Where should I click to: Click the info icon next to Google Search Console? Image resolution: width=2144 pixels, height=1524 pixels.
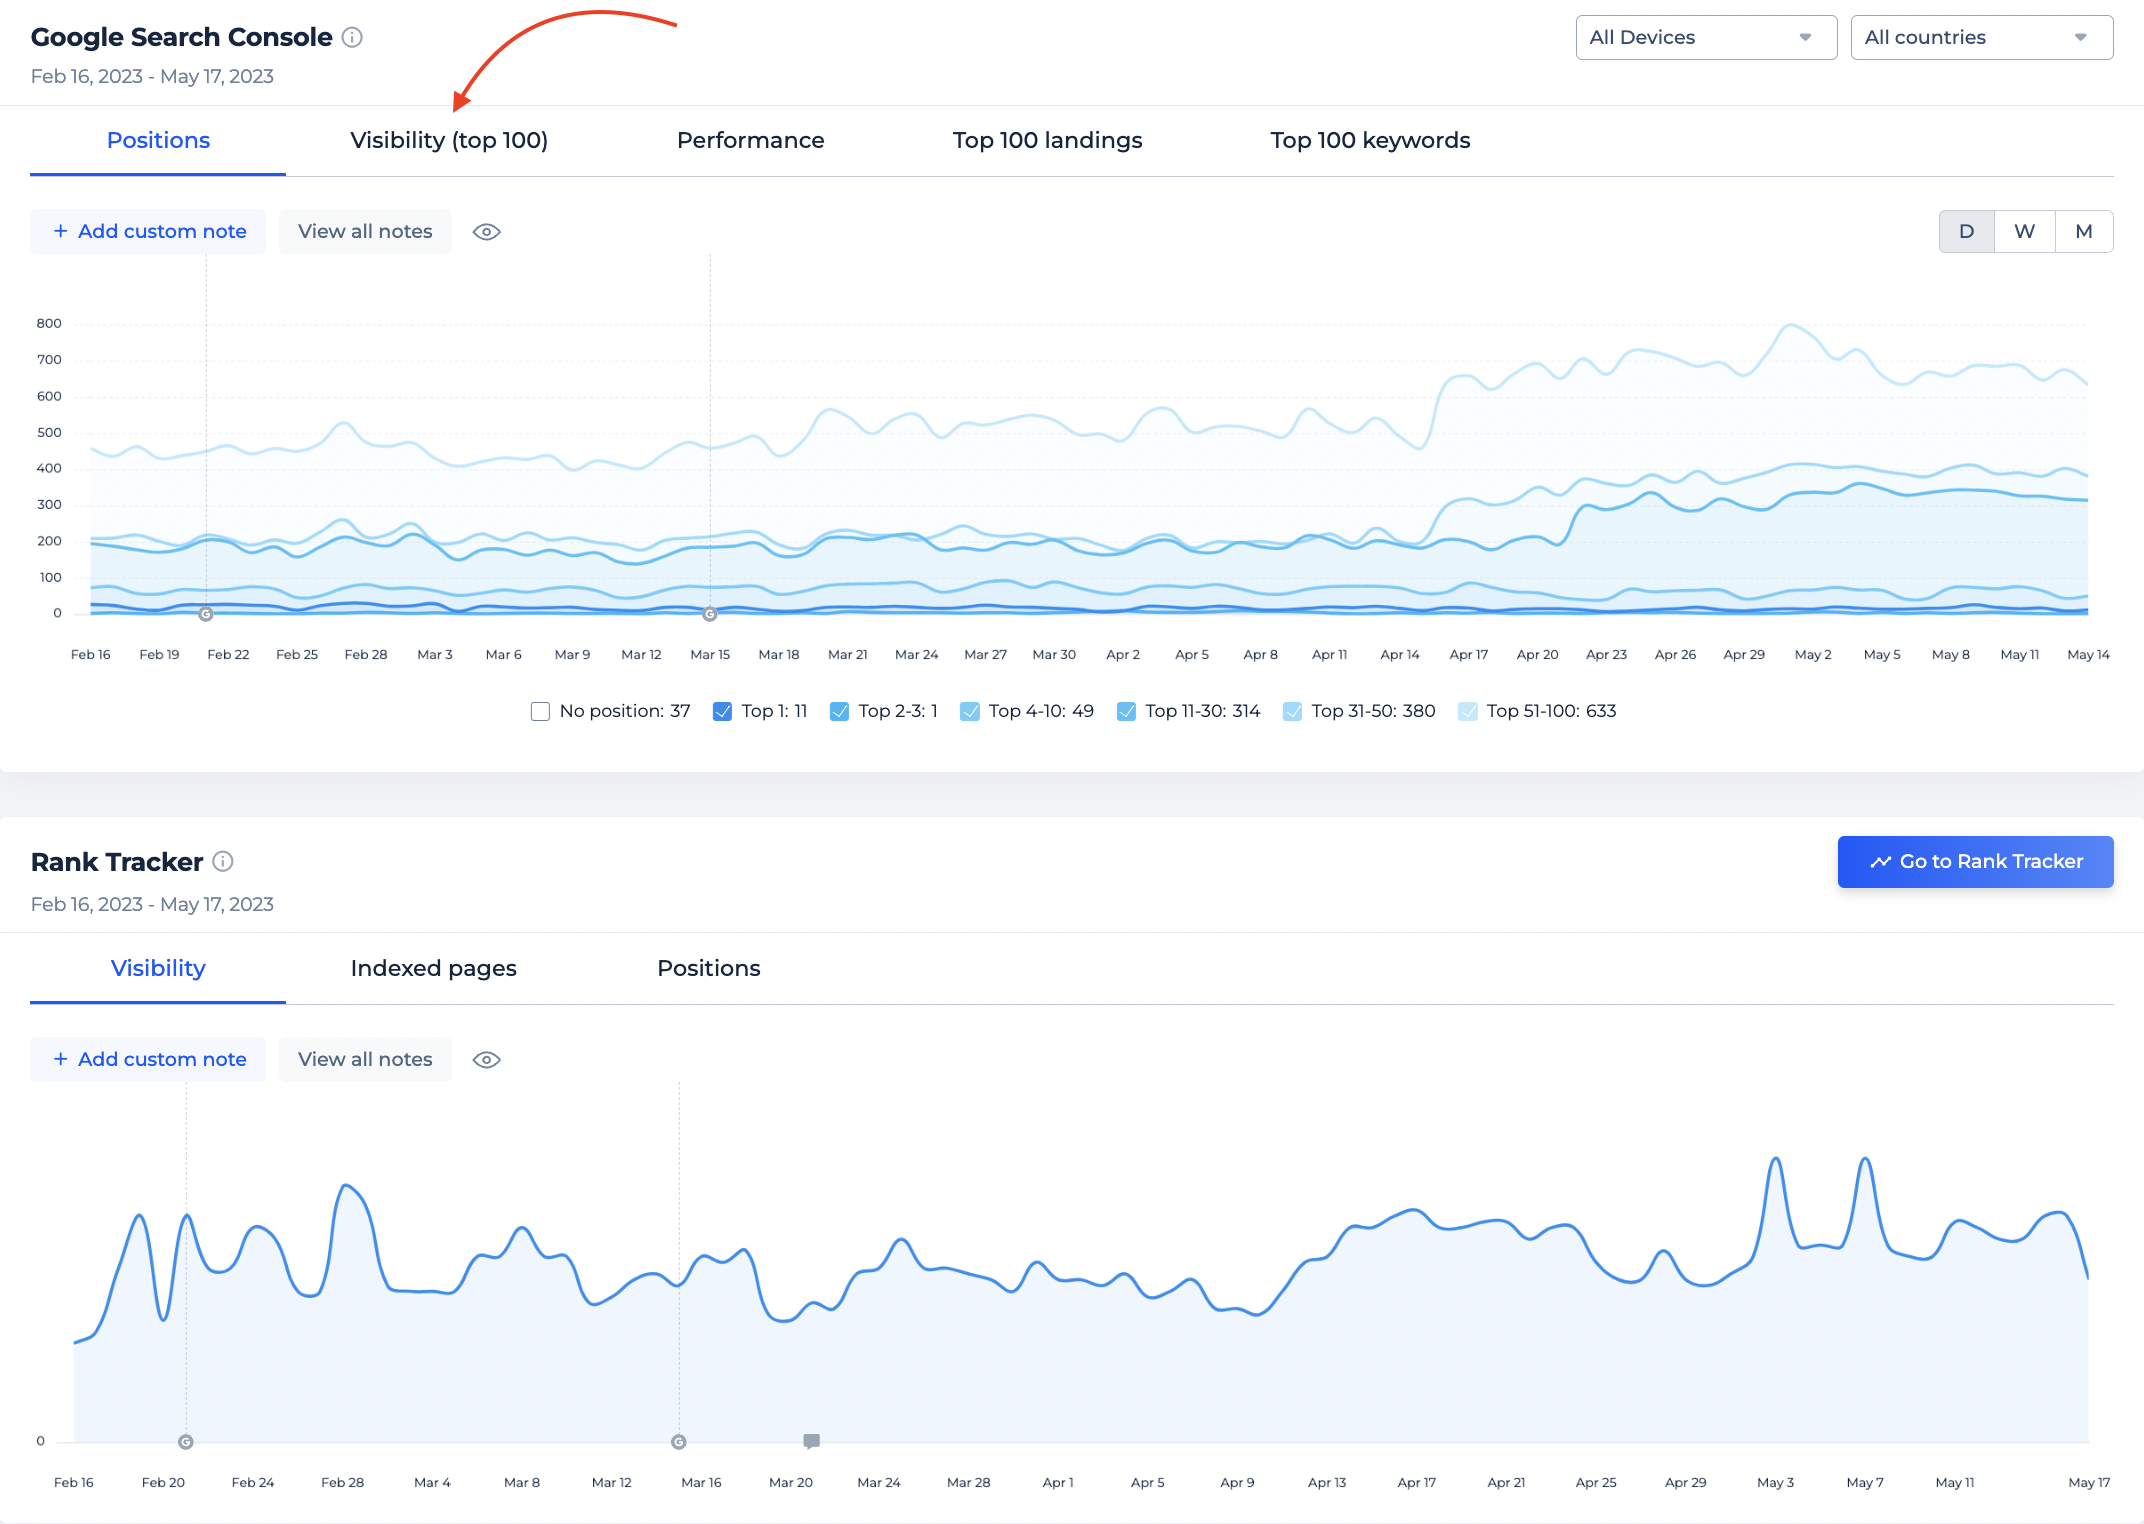click(352, 37)
